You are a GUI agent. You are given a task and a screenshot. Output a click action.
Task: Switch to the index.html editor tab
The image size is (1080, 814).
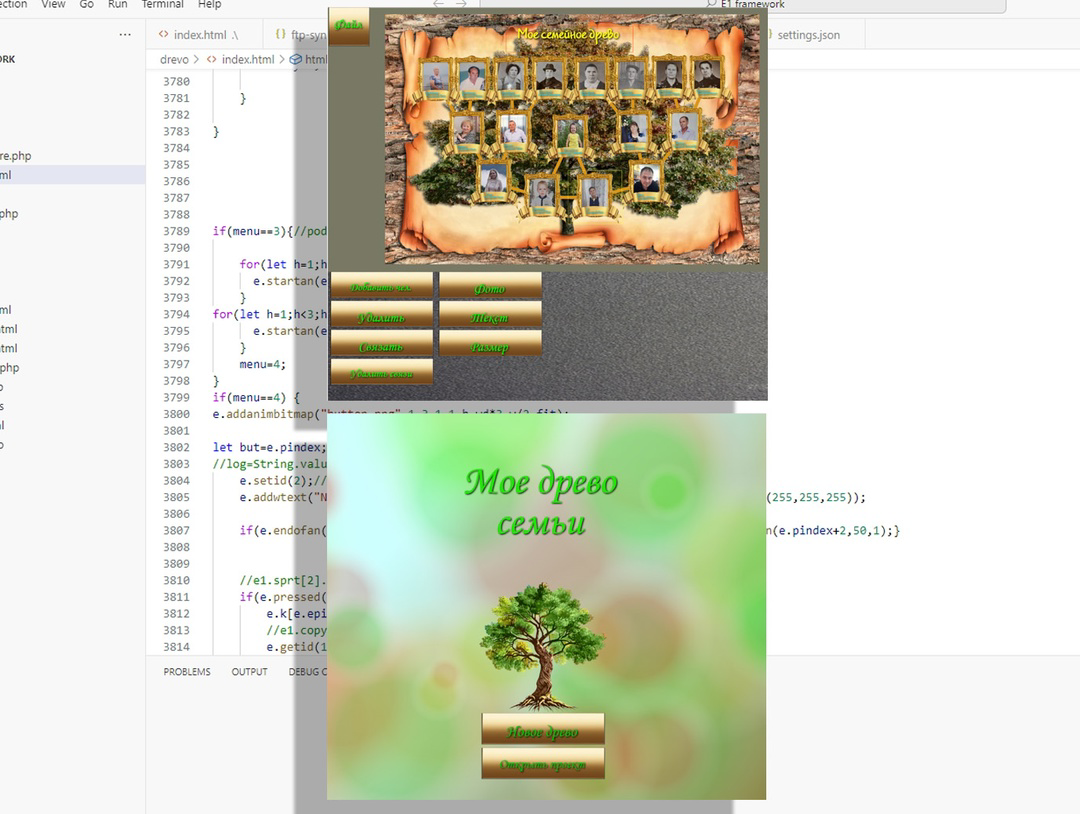204,34
